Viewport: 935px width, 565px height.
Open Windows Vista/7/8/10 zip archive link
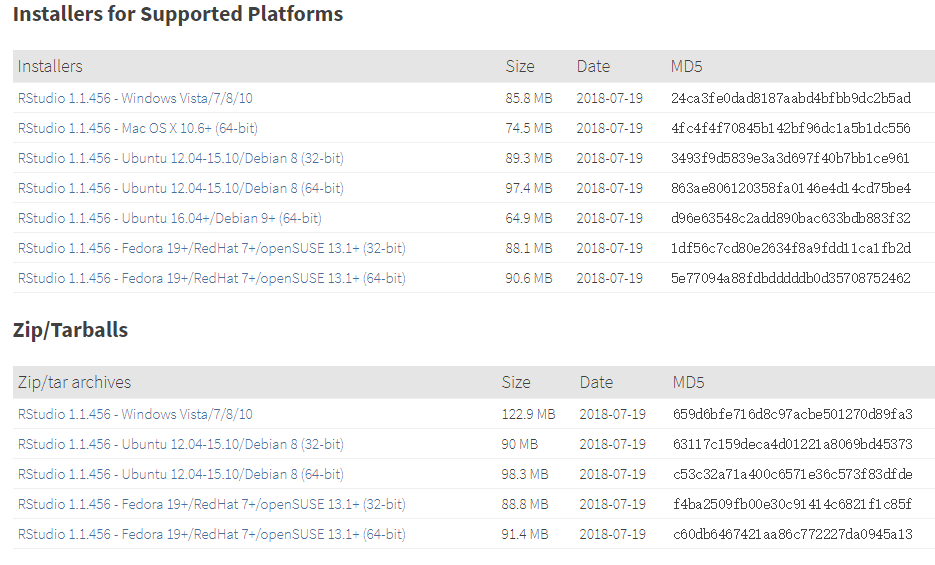pos(135,414)
